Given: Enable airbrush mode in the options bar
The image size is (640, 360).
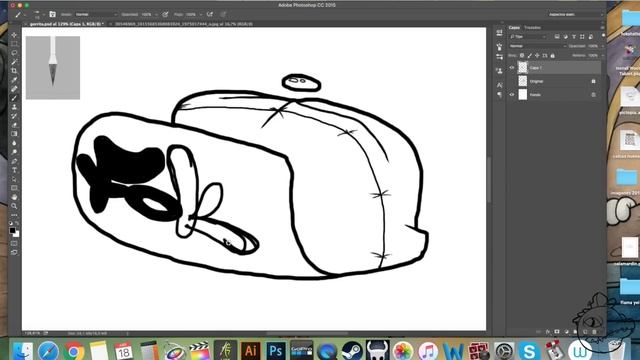Looking at the screenshot, I should [210, 14].
